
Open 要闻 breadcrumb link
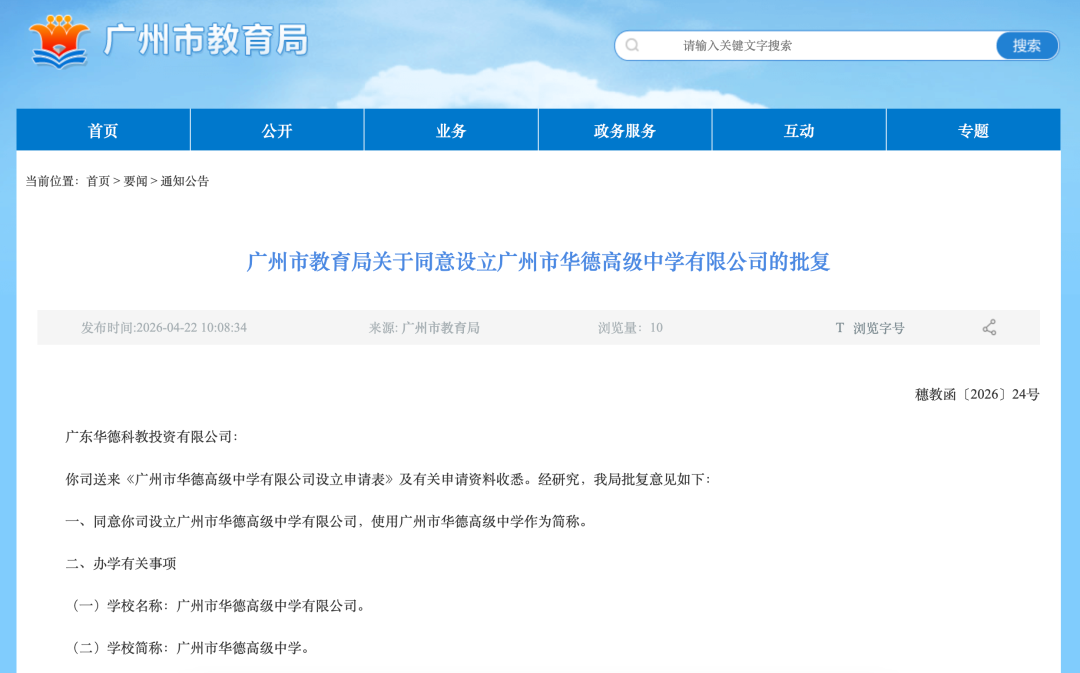coord(135,181)
